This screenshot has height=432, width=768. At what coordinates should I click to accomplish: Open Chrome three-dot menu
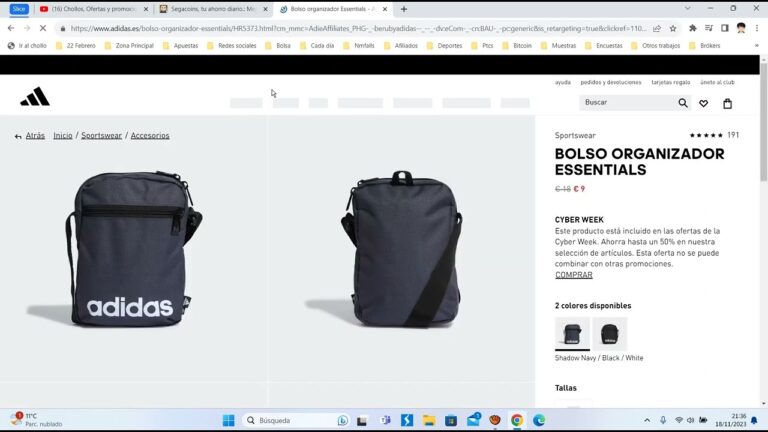(757, 28)
